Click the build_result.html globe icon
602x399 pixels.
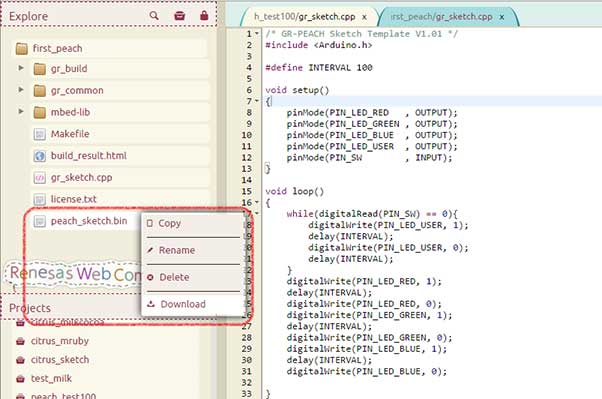(40, 156)
